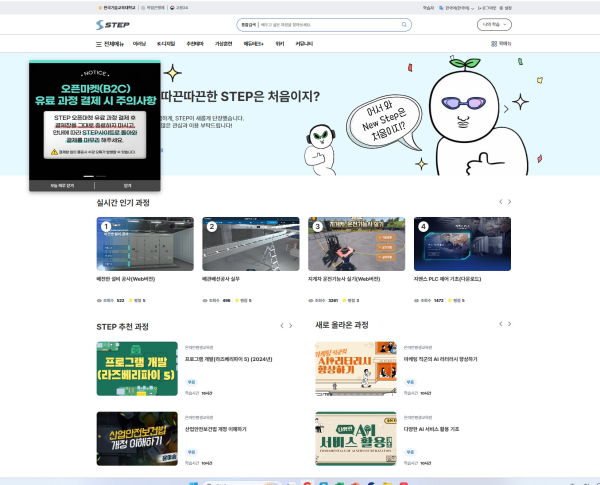Show next items in 새로 올라온 과정
The width and height of the screenshot is (600, 485).
[x=509, y=324]
